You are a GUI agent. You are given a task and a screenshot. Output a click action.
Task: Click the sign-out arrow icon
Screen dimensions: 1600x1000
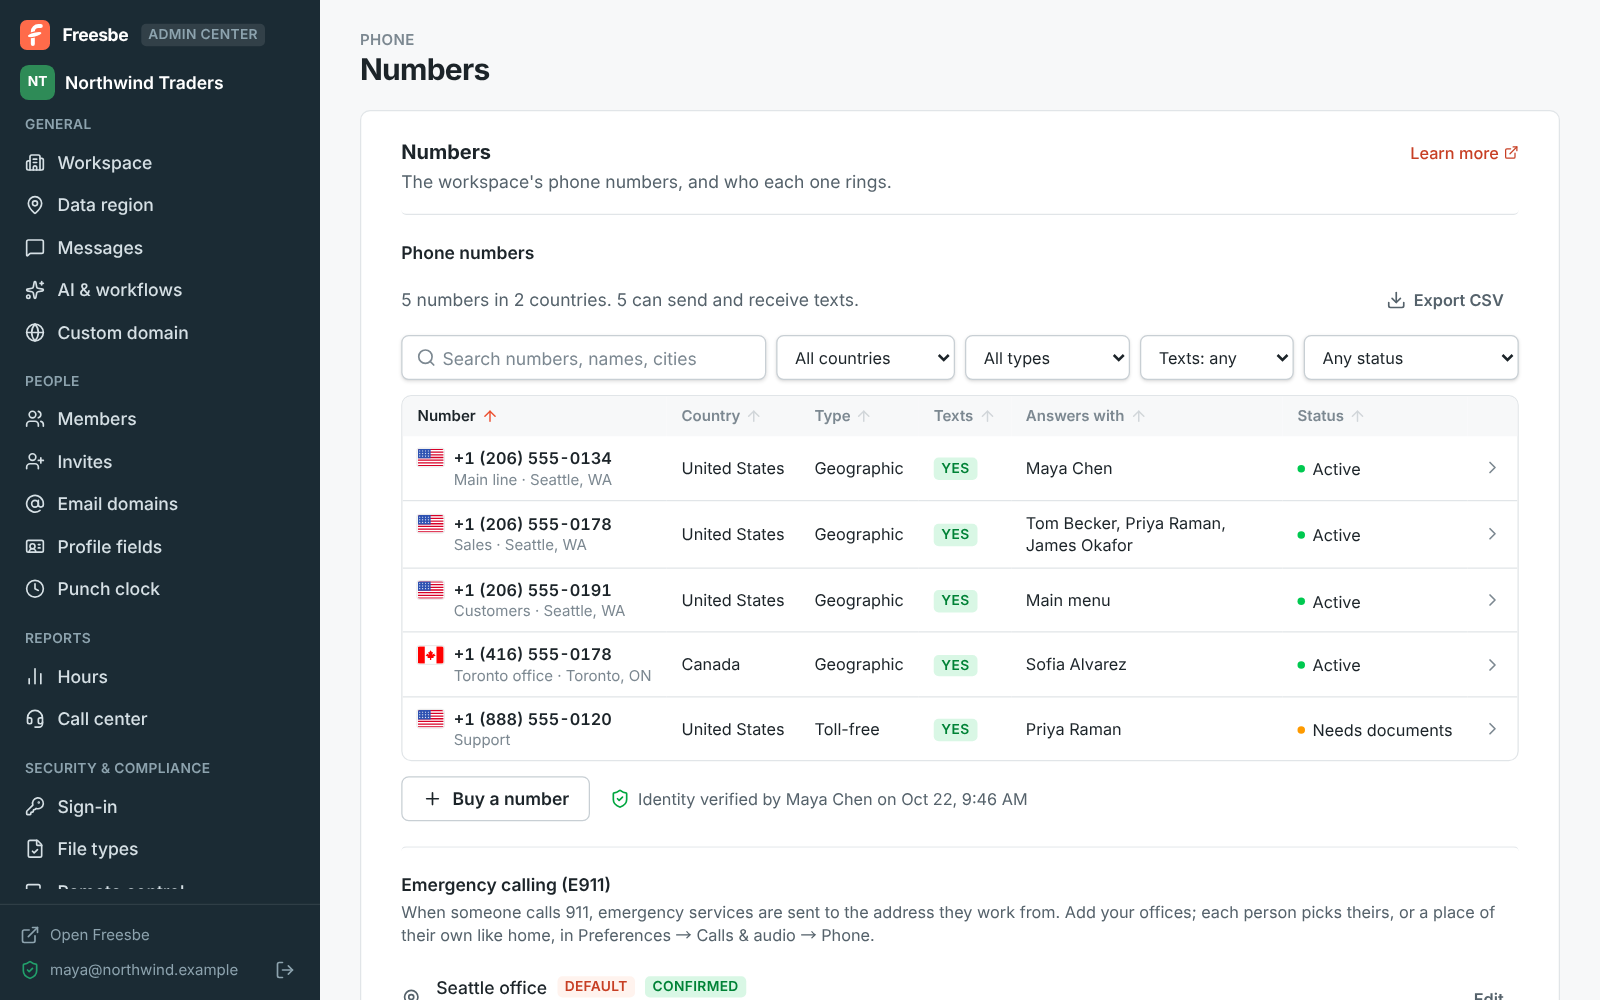(285, 970)
